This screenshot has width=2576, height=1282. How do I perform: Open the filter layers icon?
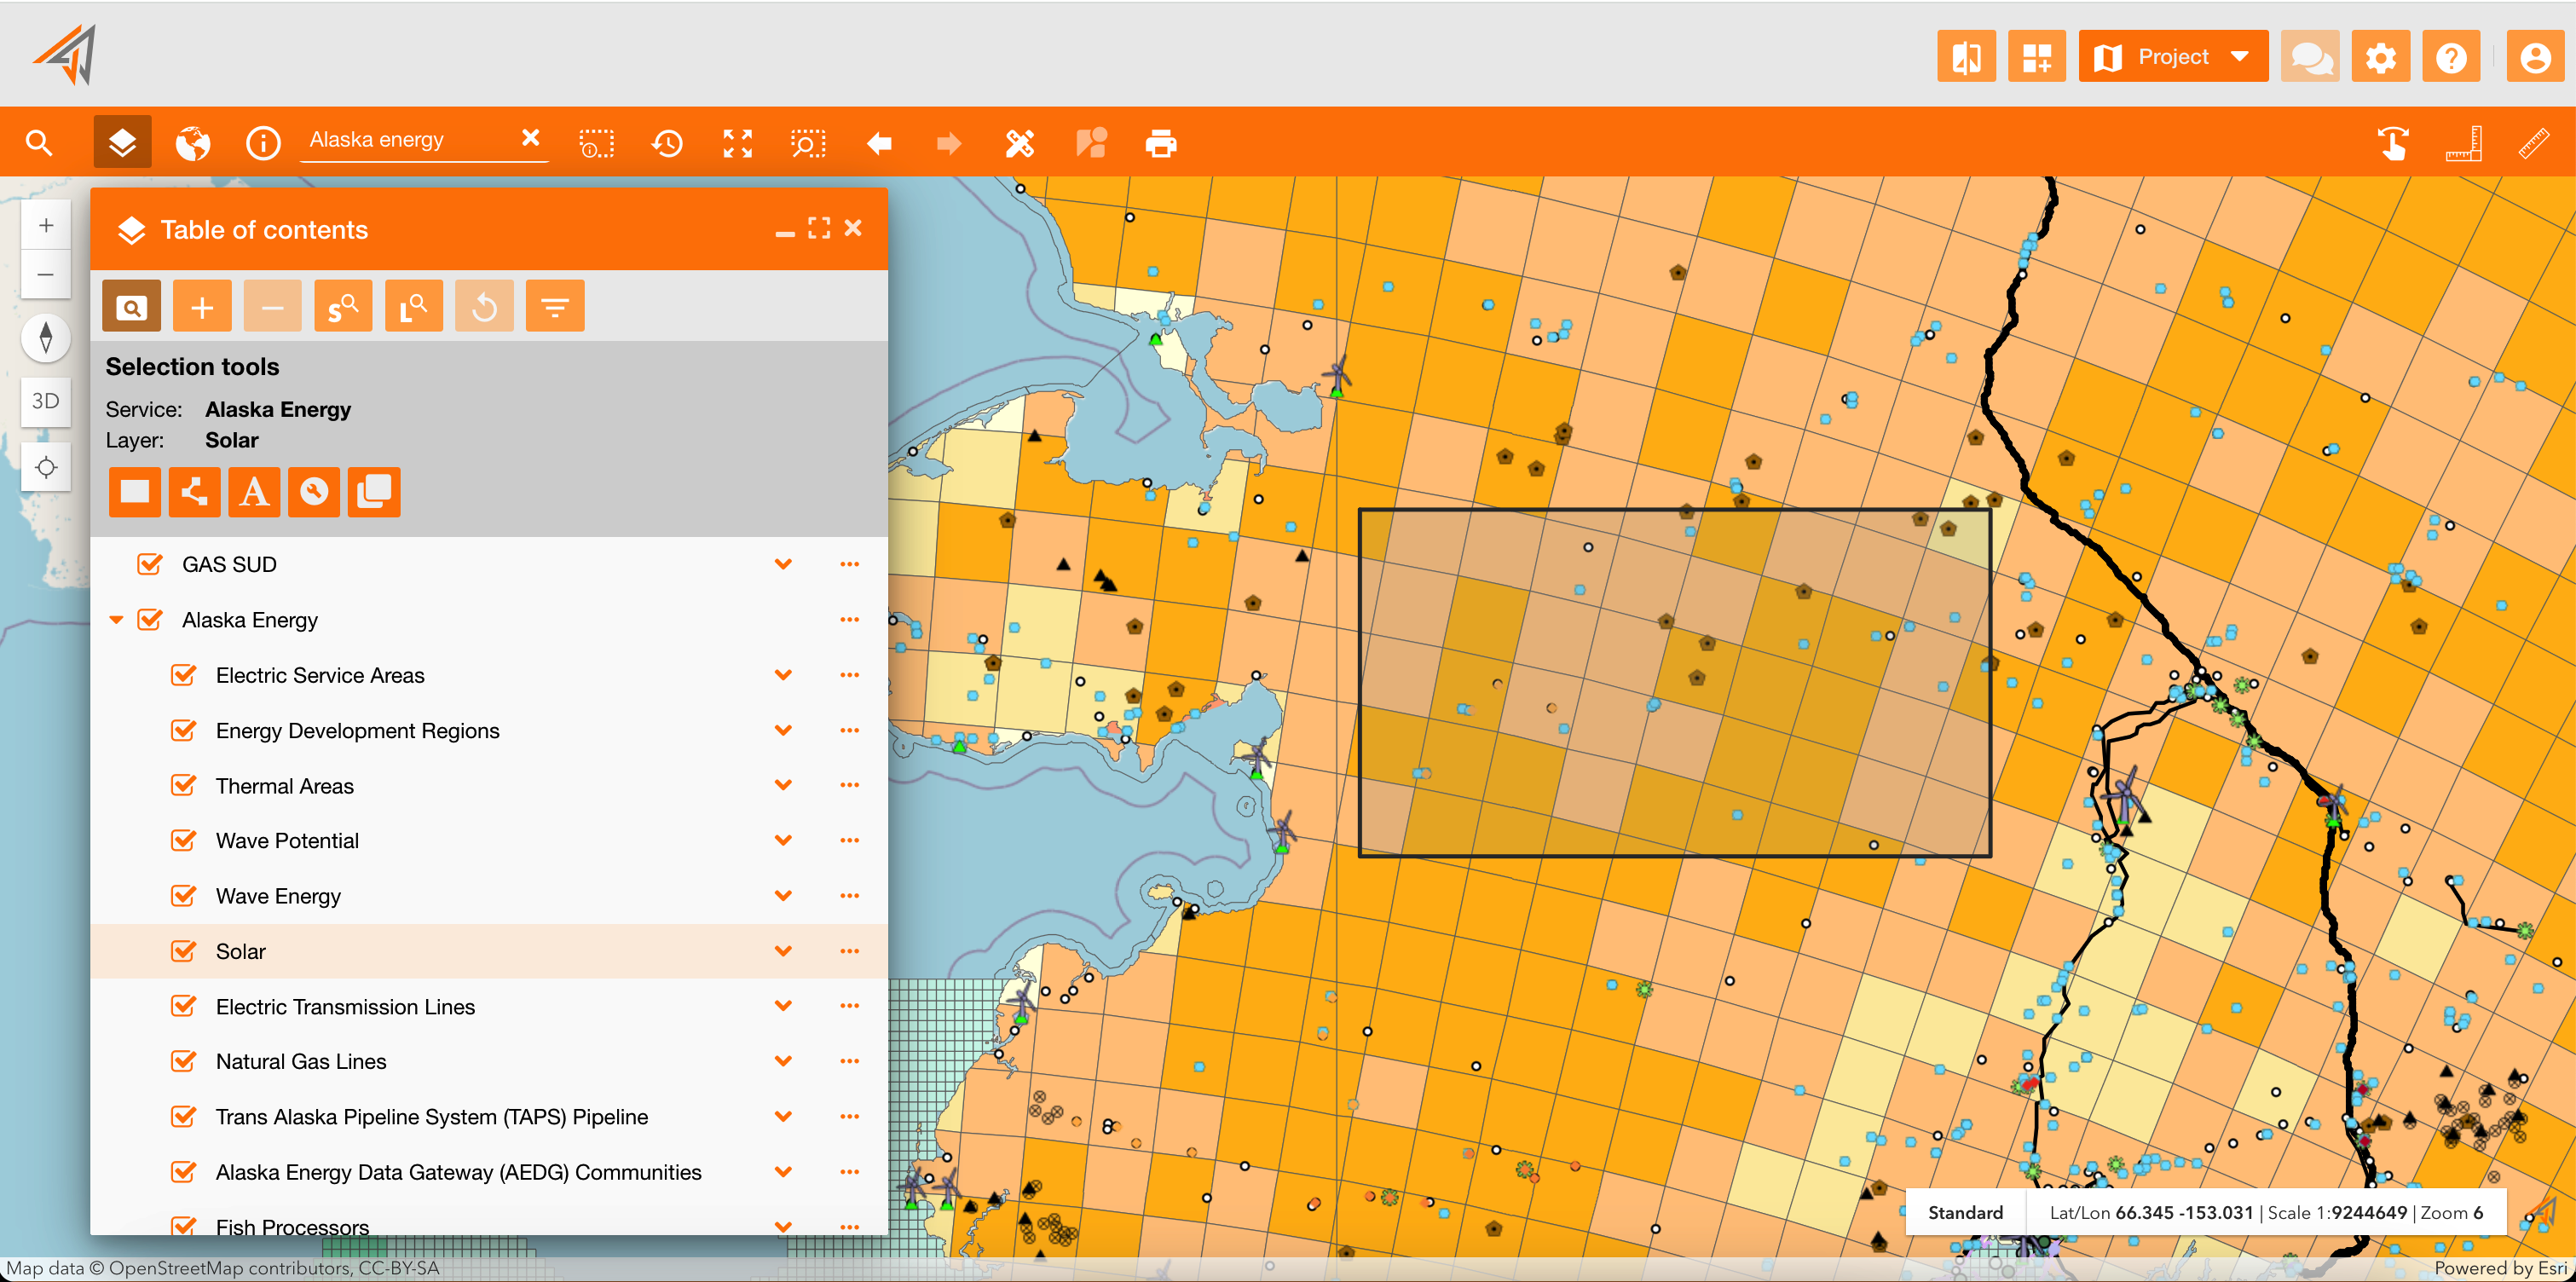click(555, 306)
